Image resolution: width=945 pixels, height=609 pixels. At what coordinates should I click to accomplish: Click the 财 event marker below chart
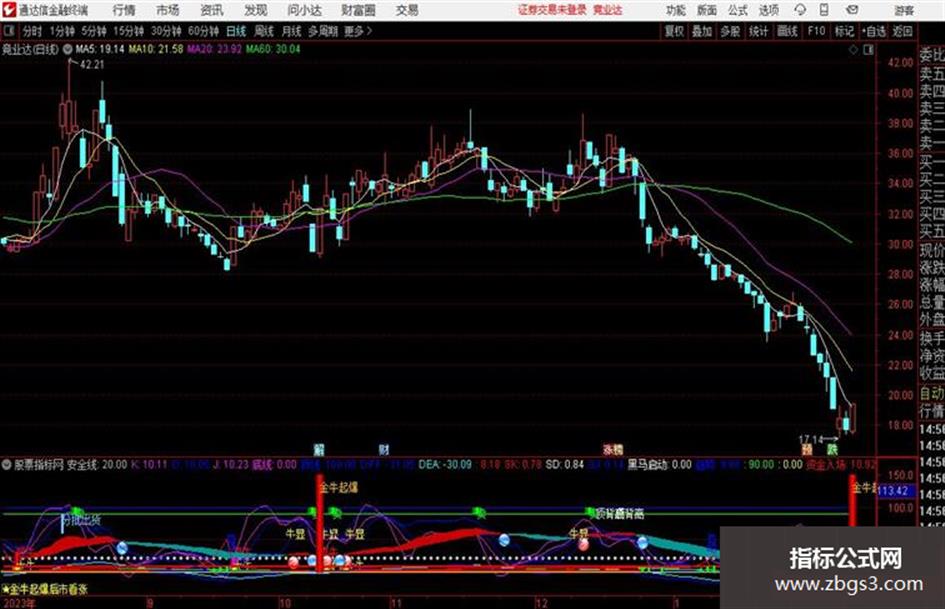click(x=383, y=449)
